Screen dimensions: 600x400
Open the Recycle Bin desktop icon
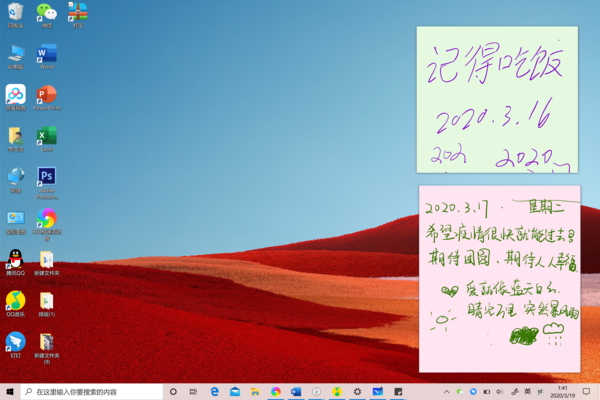tap(16, 15)
